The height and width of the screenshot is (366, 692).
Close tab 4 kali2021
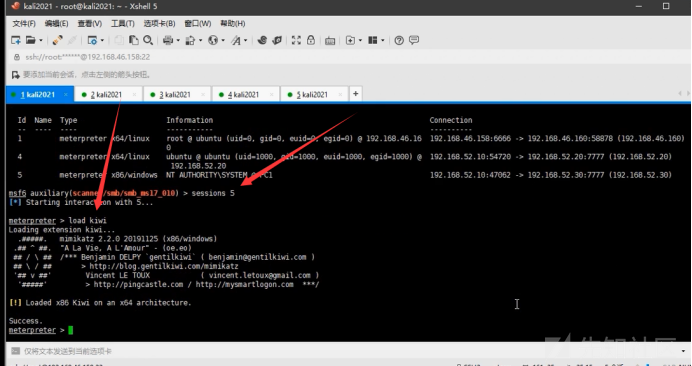pyautogui.click(x=271, y=94)
